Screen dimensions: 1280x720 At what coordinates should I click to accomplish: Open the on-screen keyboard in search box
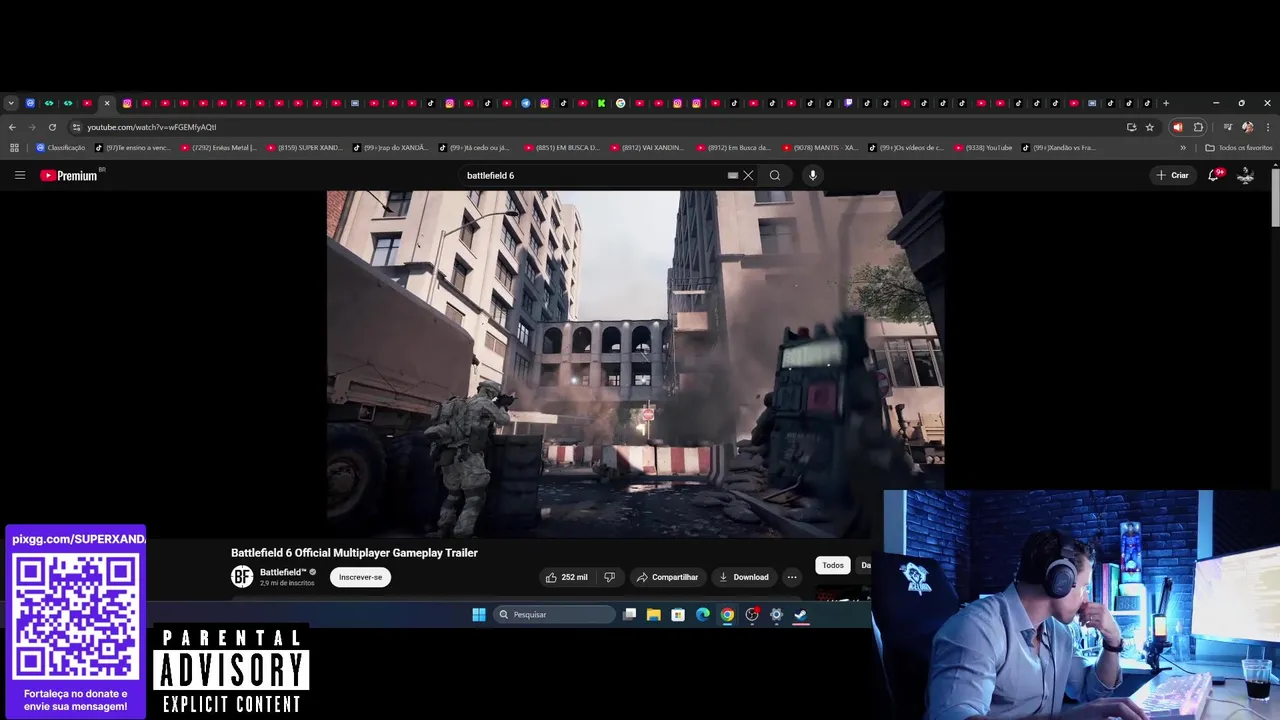point(733,175)
